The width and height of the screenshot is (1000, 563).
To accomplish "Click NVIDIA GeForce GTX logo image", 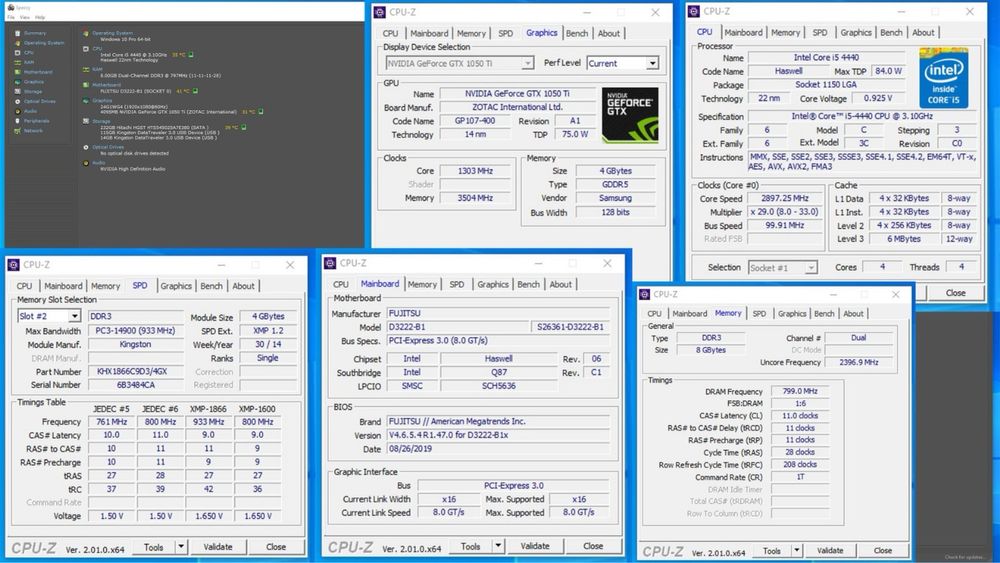I will [x=630, y=115].
